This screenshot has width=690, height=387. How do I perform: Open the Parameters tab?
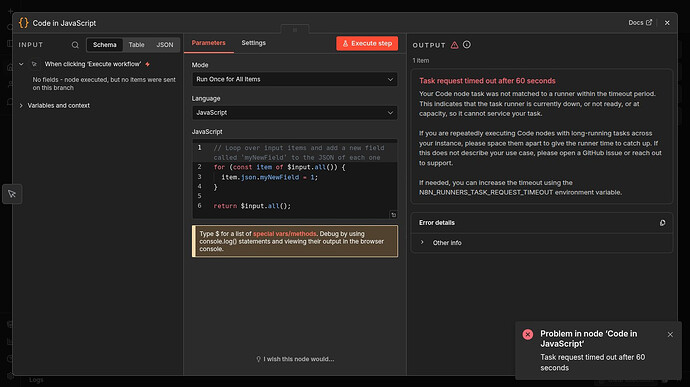click(209, 43)
